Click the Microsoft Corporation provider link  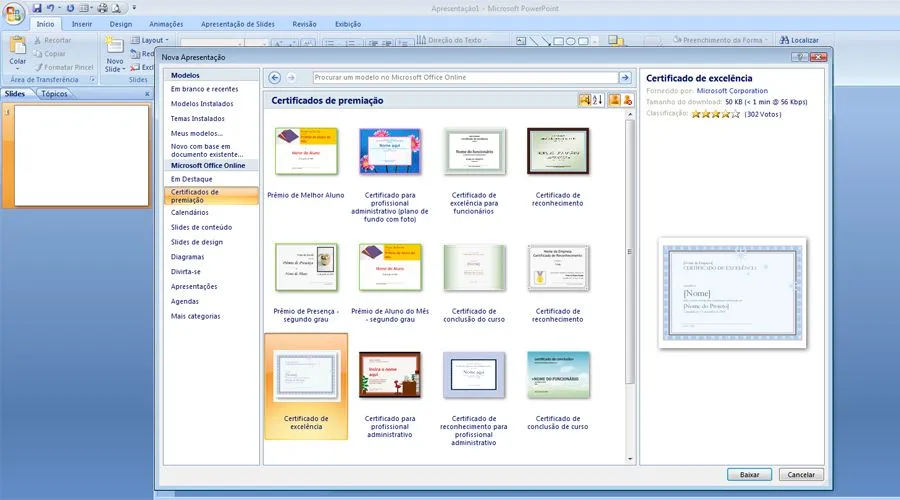[x=732, y=91]
